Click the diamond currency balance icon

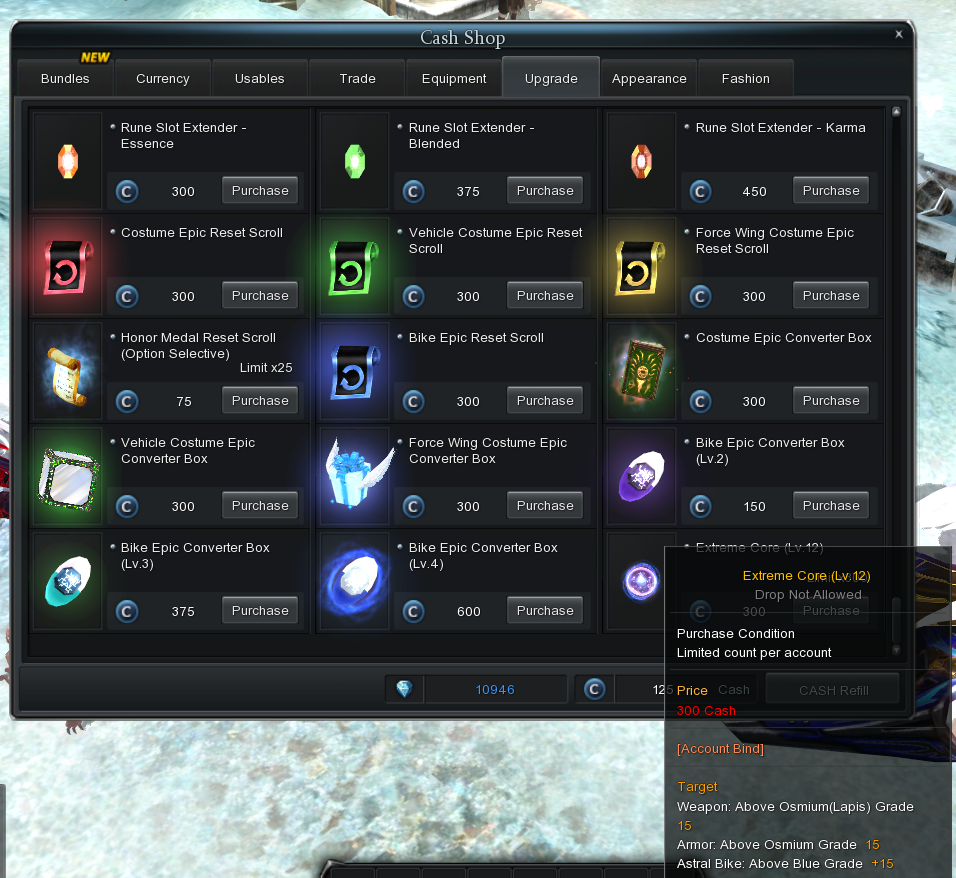pos(404,689)
